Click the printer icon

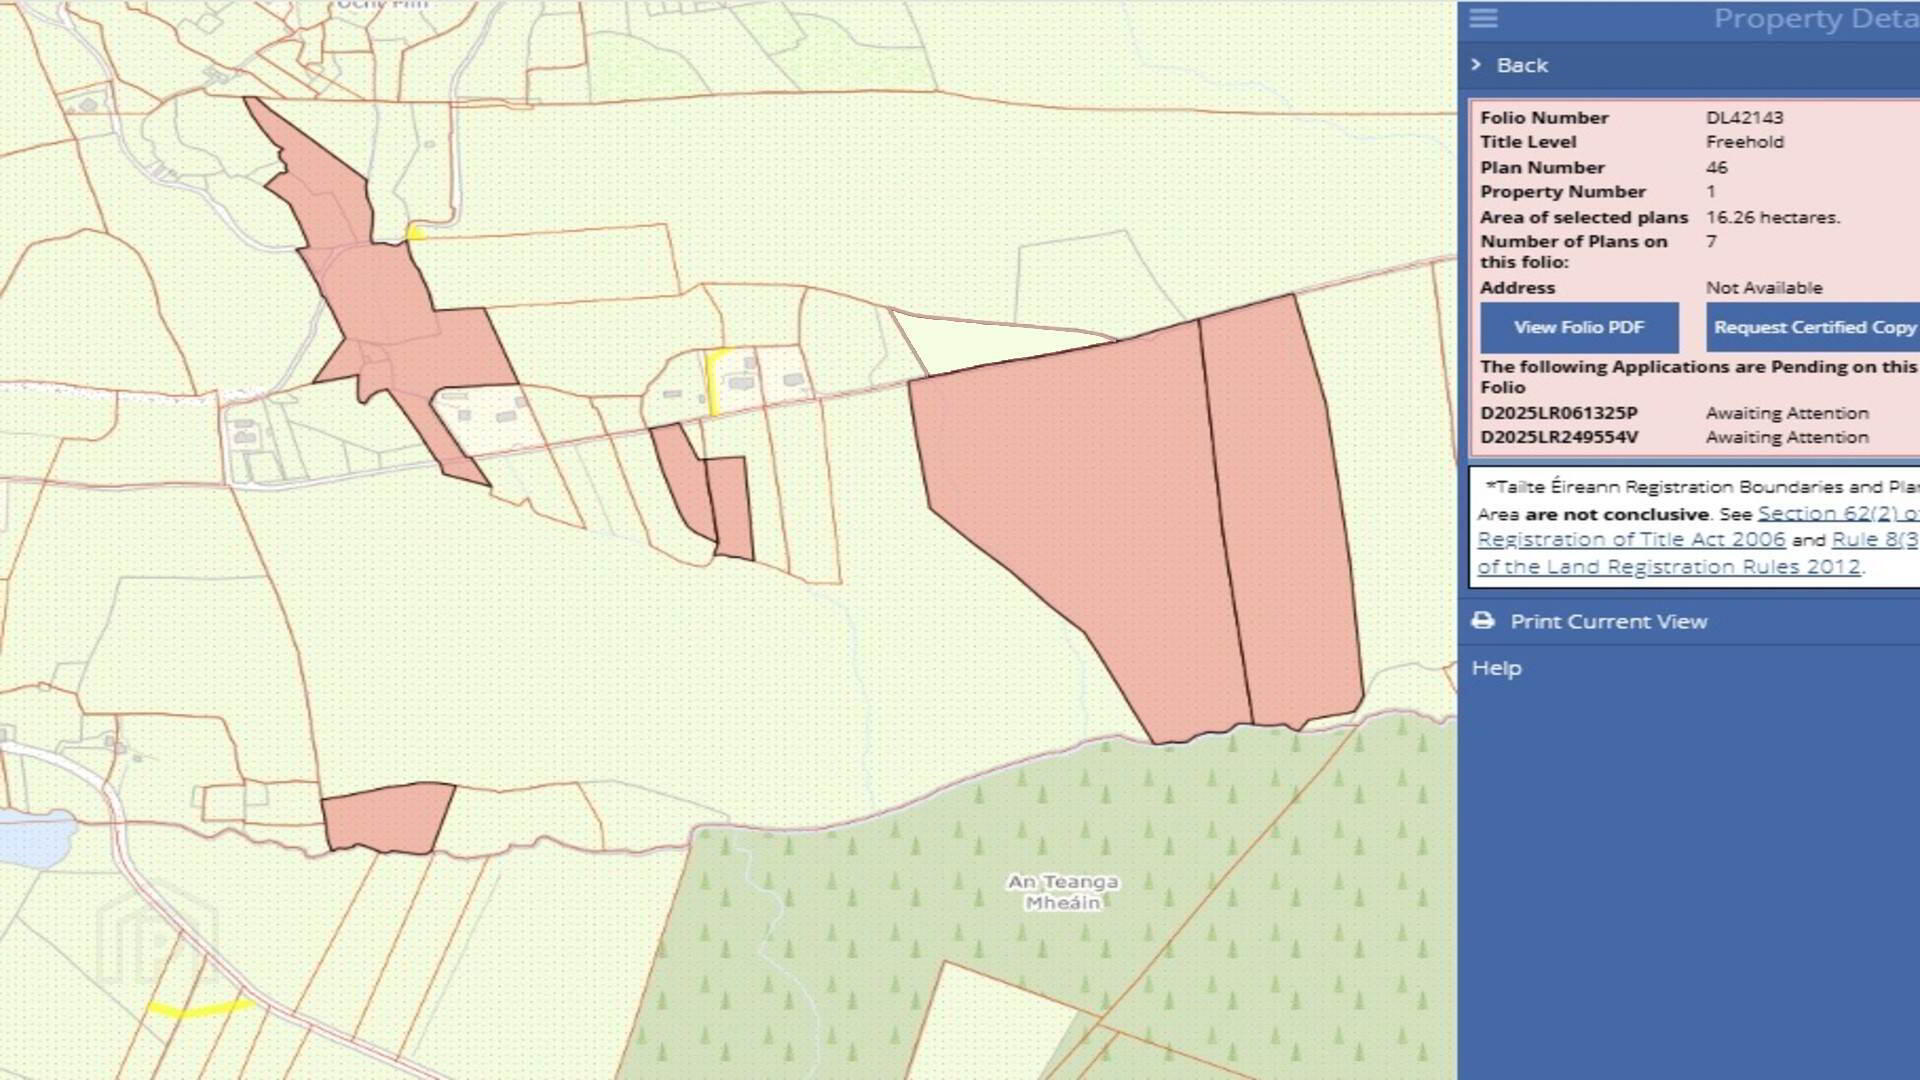point(1483,621)
